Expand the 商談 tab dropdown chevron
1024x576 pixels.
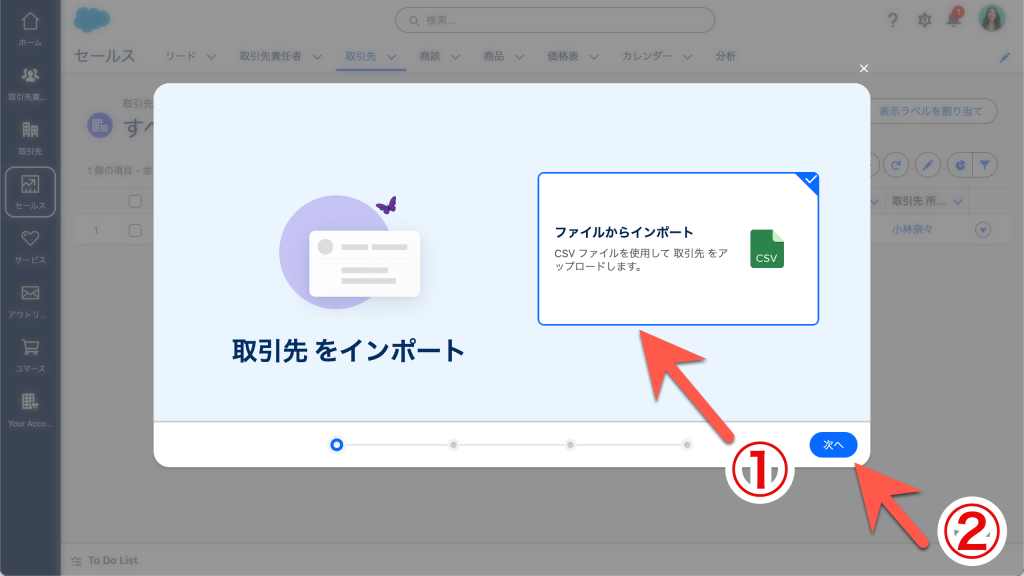tap(455, 57)
